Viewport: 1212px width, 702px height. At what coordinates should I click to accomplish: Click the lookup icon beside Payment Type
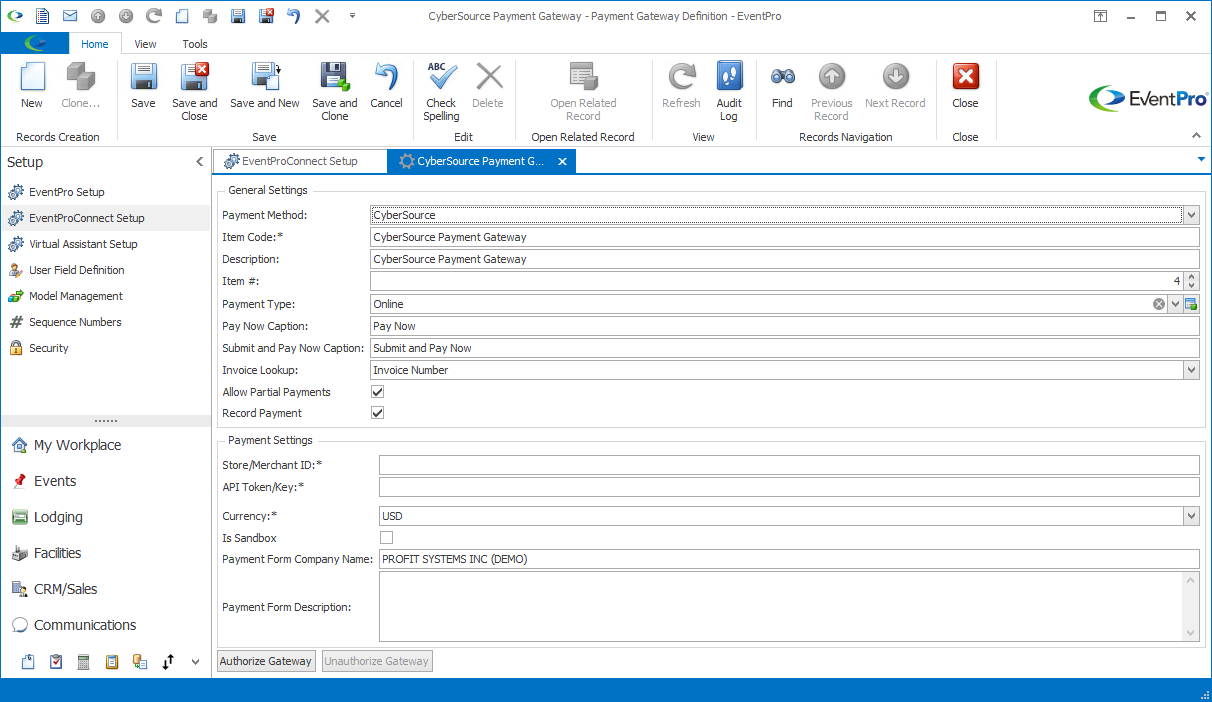tap(1192, 304)
